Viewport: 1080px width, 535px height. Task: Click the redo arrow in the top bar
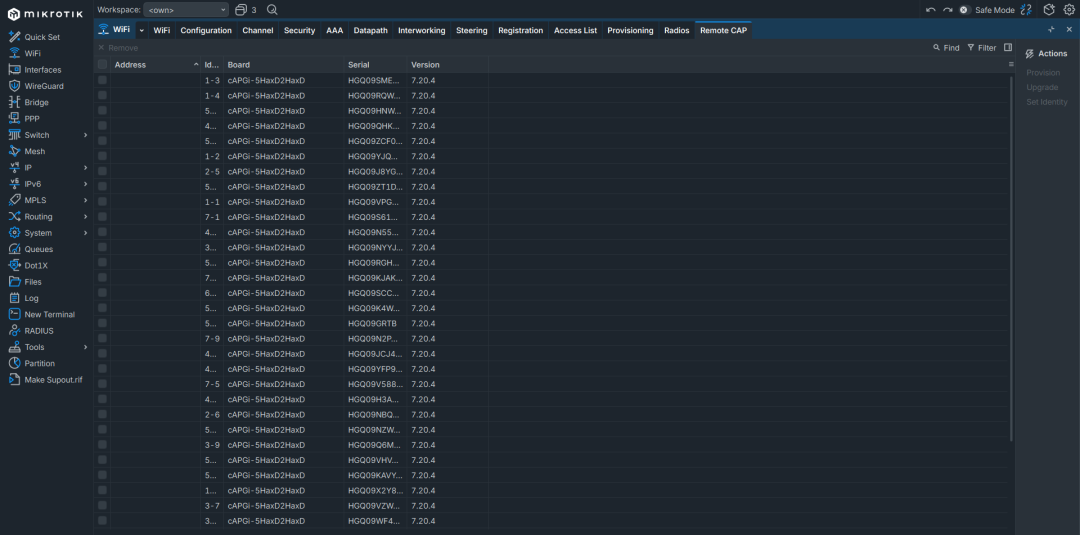point(947,10)
